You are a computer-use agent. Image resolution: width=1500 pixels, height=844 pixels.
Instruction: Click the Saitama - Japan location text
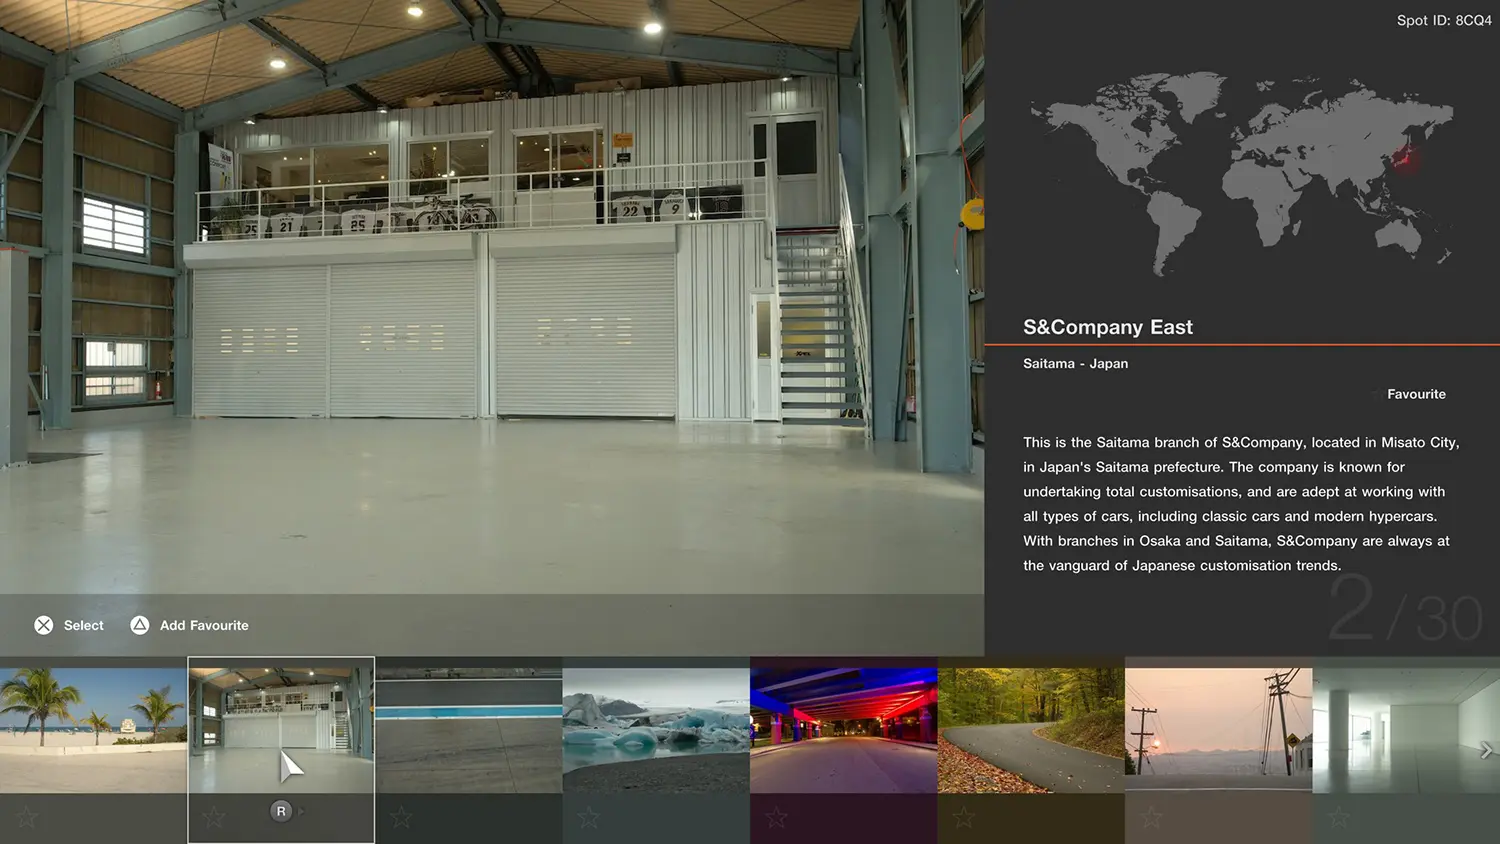tap(1075, 363)
